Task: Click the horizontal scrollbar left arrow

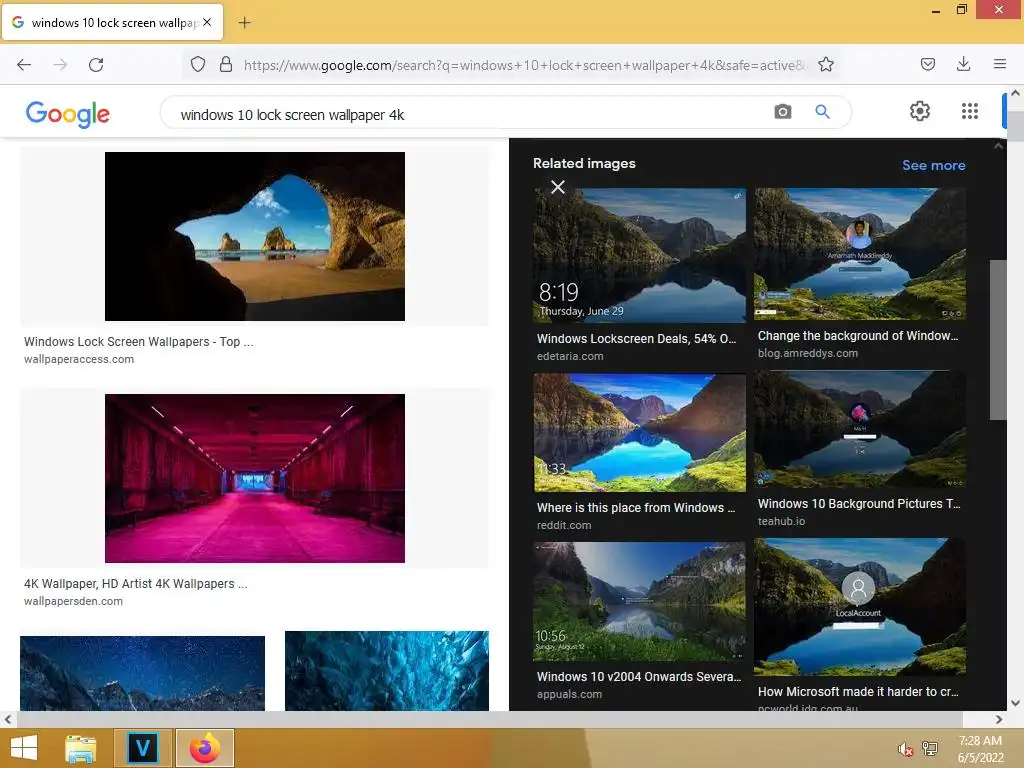Action: [x=8, y=720]
